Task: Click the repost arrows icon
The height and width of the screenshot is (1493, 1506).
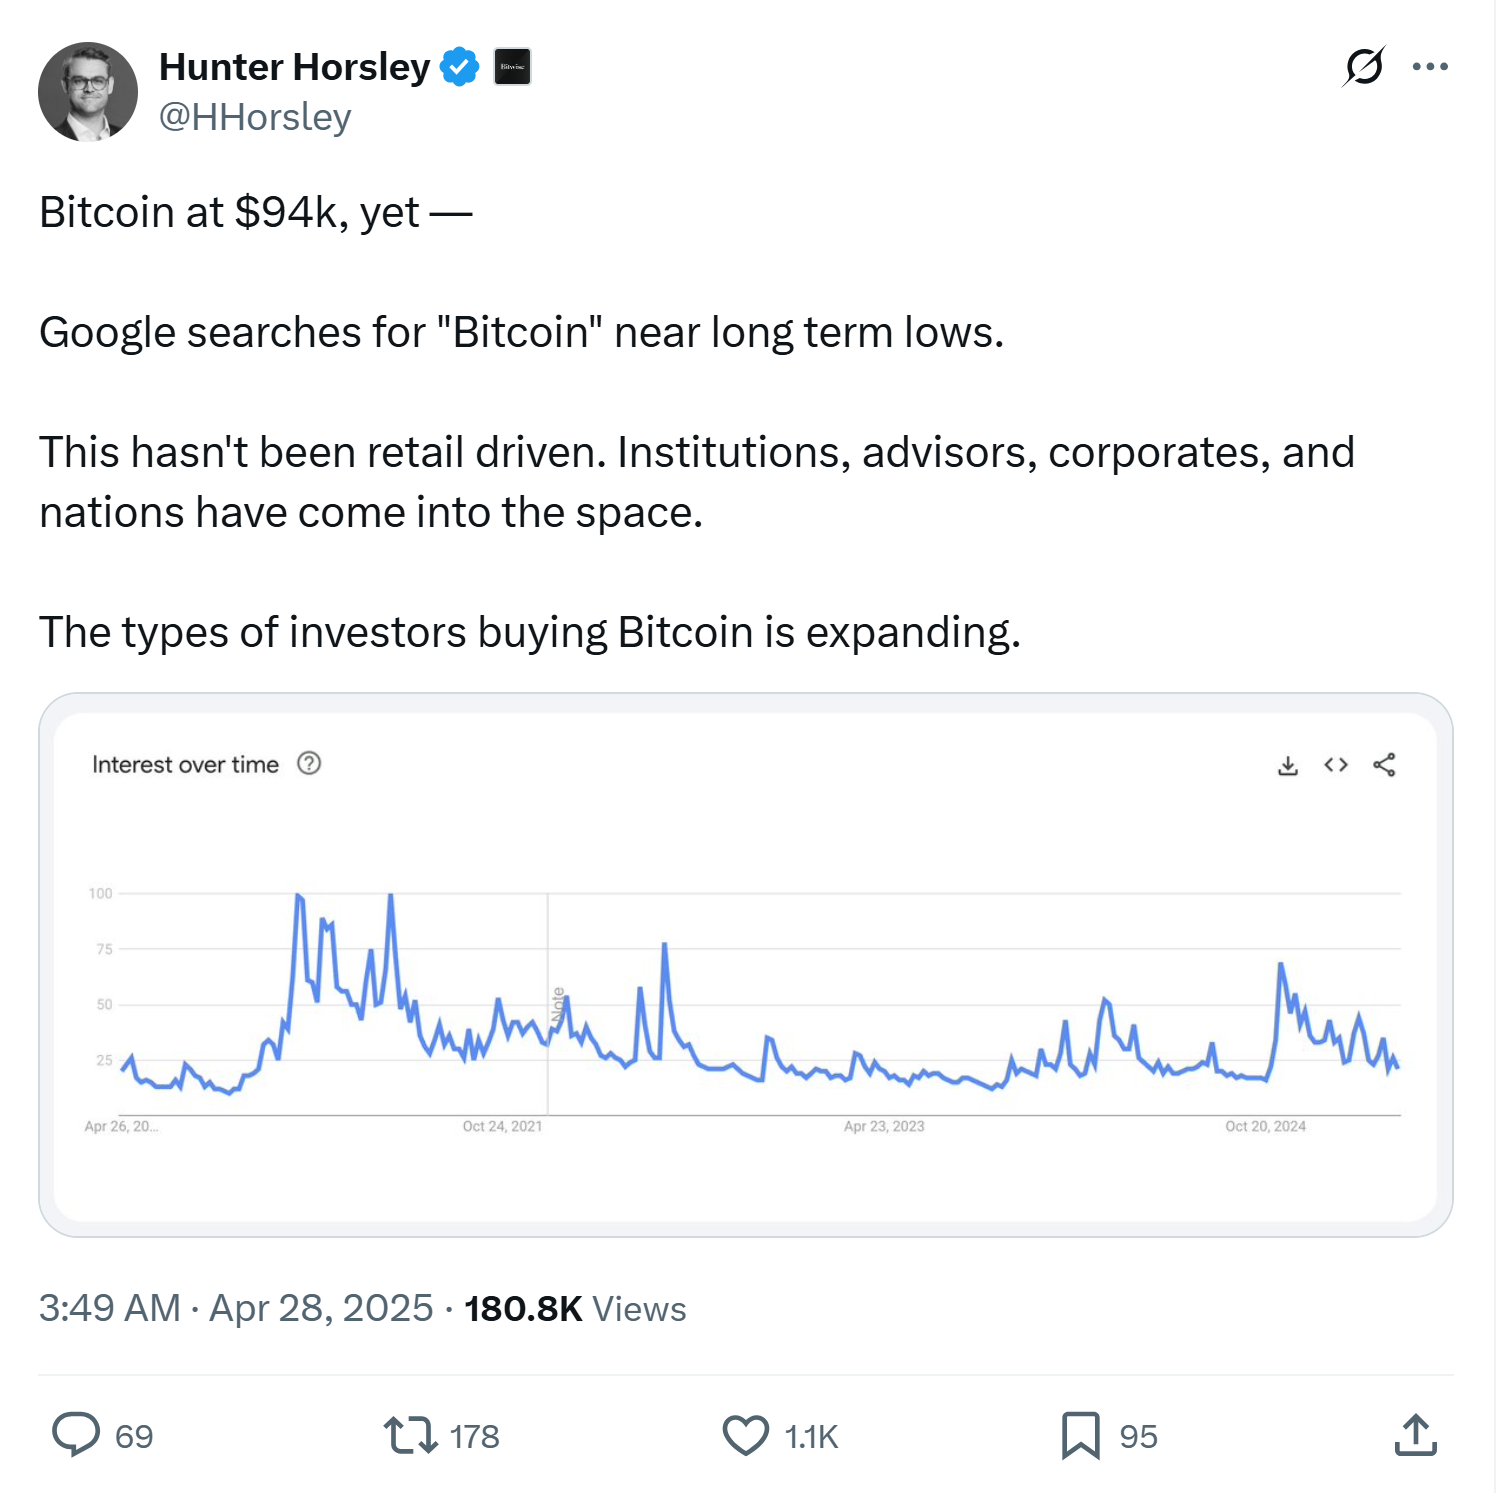Action: [x=410, y=1434]
